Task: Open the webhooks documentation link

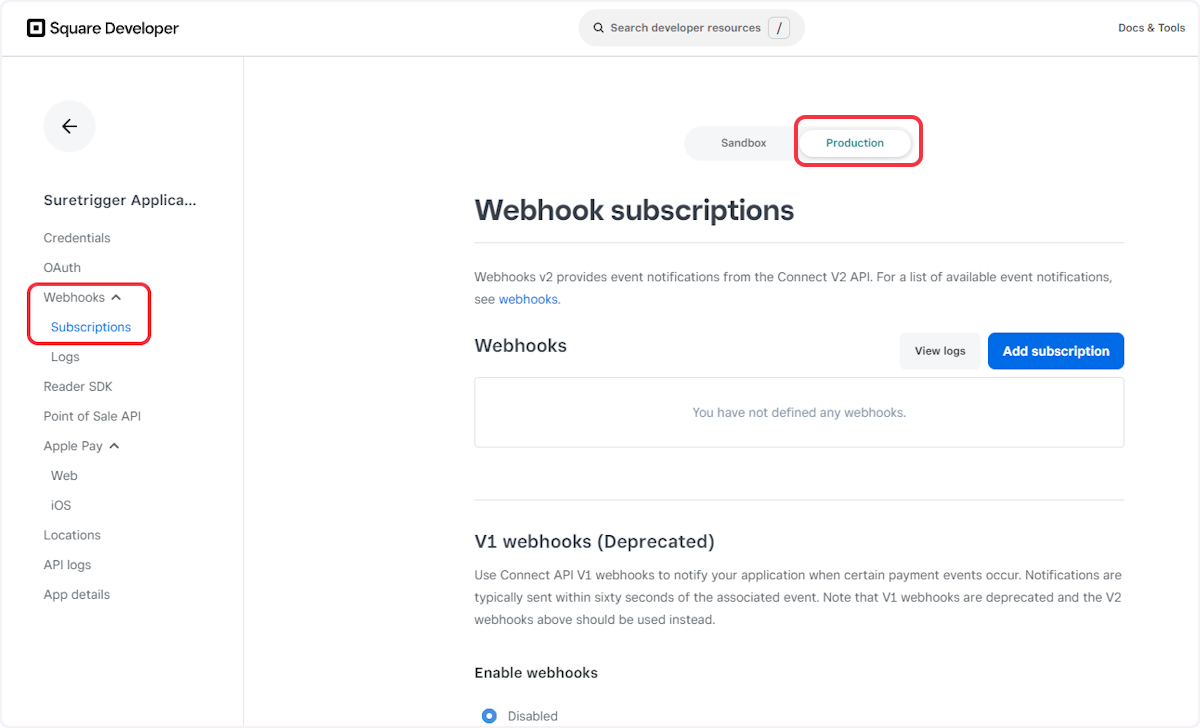Action: click(x=528, y=299)
